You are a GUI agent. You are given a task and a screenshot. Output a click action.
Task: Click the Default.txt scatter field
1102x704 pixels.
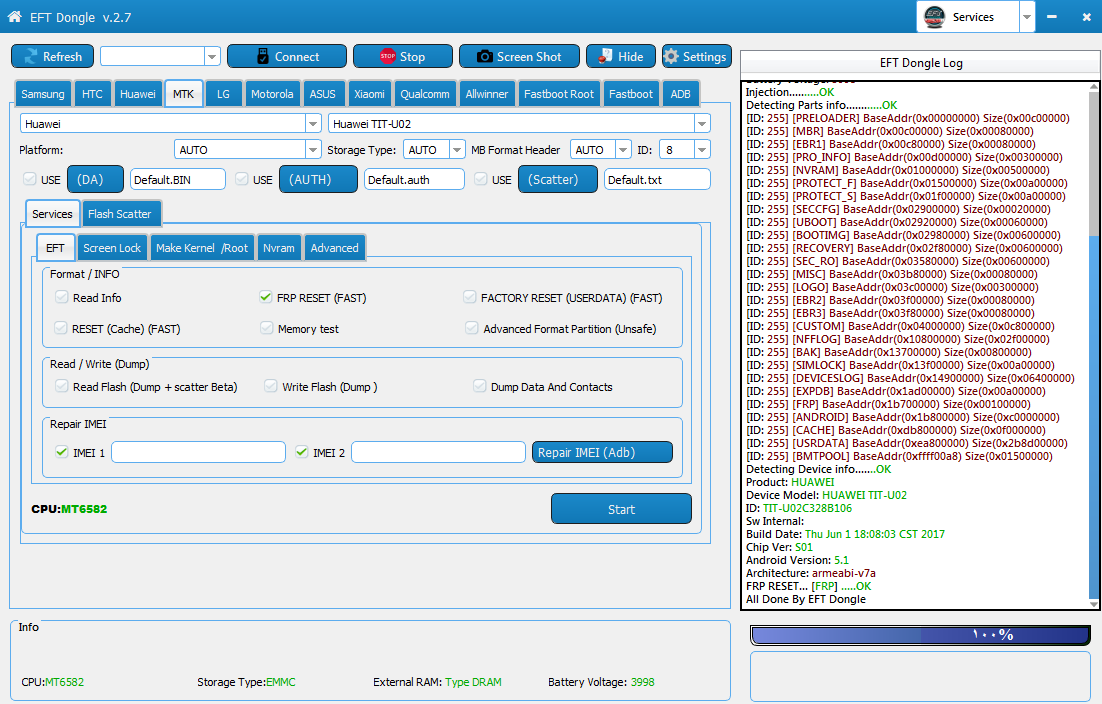pyautogui.click(x=657, y=179)
